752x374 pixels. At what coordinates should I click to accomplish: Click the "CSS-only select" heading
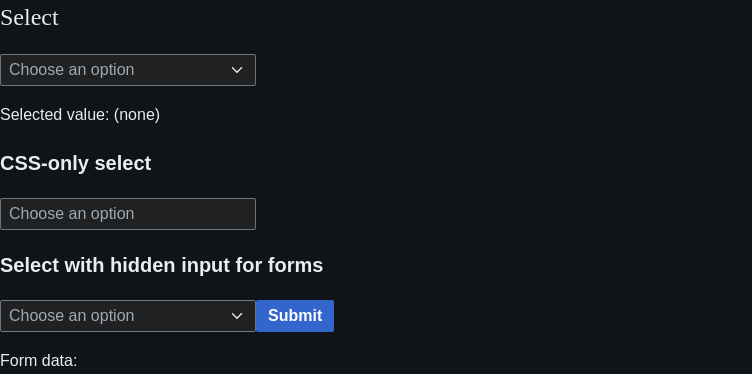click(x=76, y=164)
